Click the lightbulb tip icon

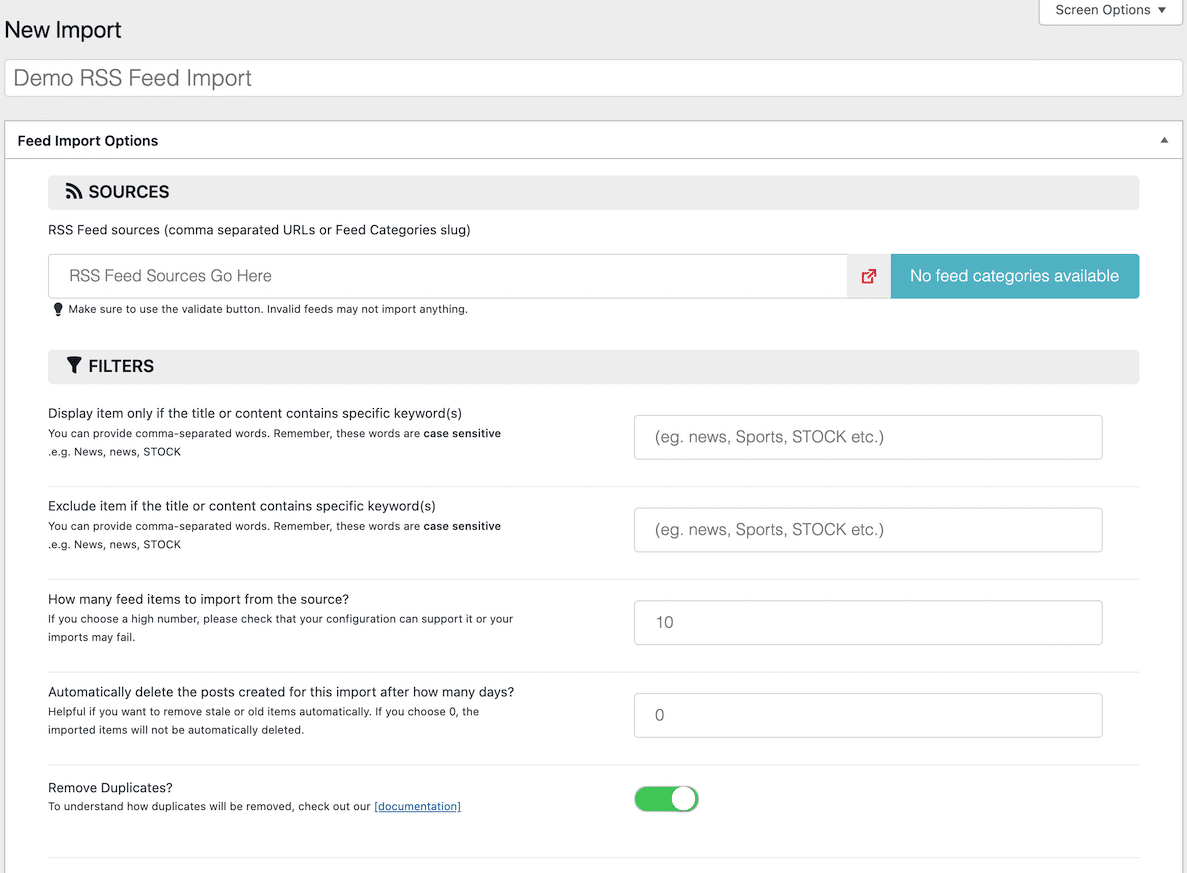[57, 310]
